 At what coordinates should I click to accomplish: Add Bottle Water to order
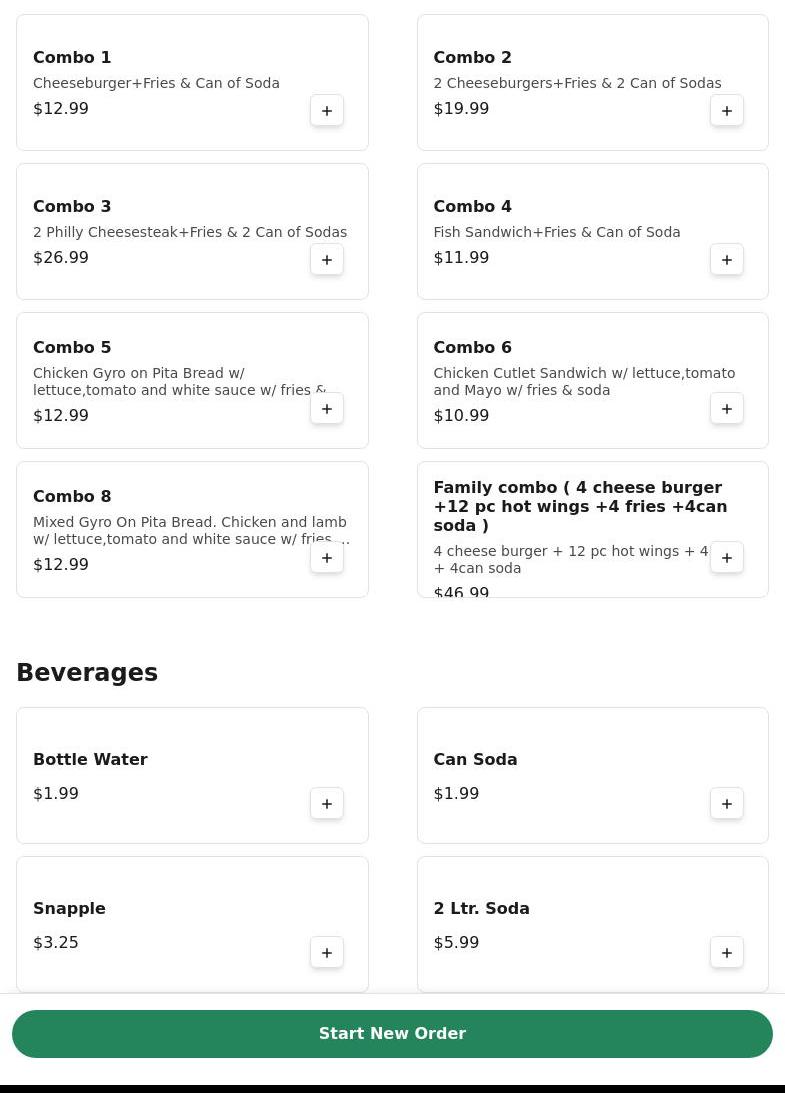(327, 804)
